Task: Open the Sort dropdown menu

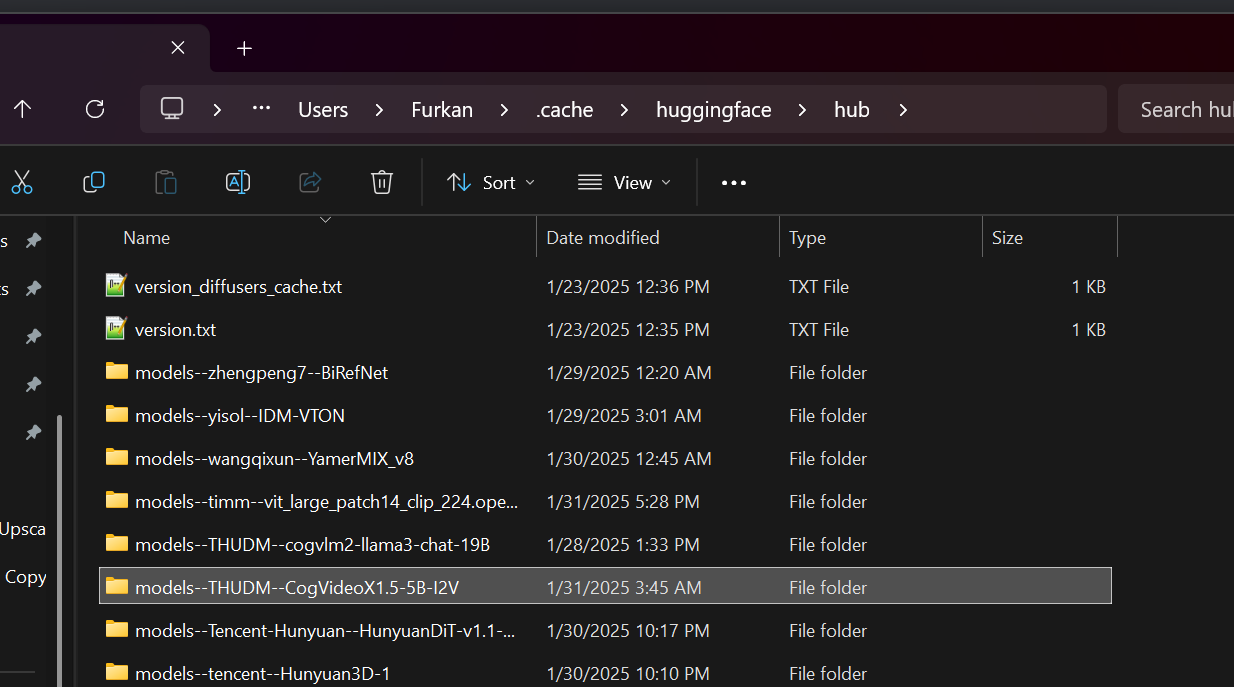Action: tap(491, 182)
